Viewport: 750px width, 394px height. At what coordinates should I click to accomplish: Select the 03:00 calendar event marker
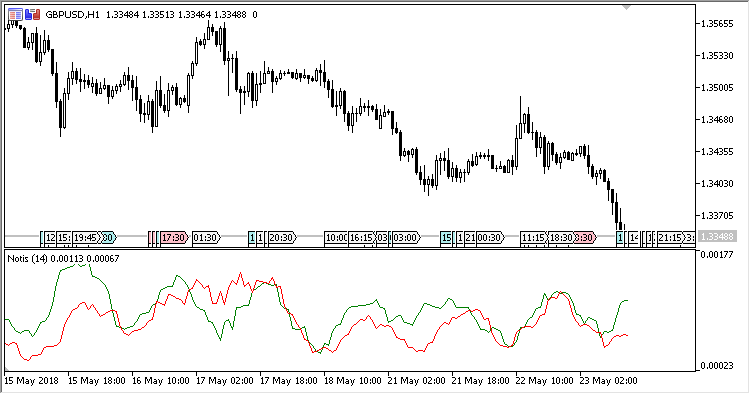coord(406,238)
